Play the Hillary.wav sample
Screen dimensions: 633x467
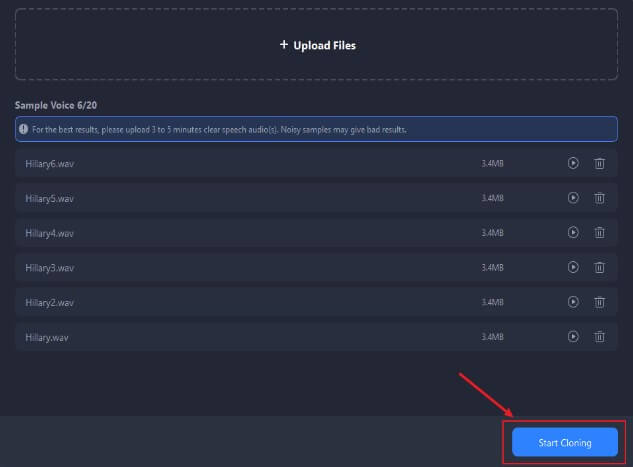[x=573, y=337]
